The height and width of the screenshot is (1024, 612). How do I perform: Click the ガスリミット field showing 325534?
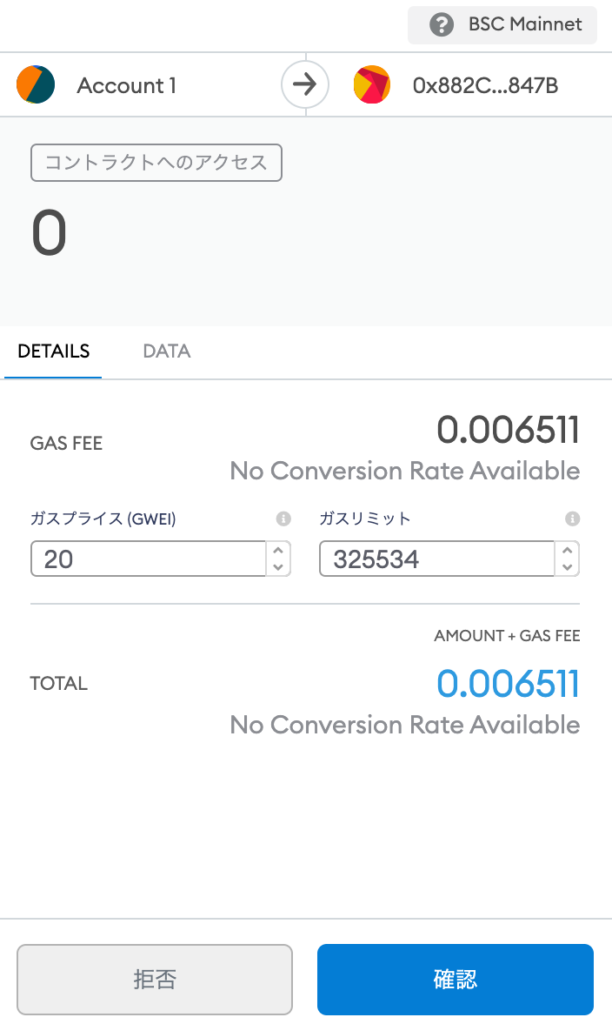pyautogui.click(x=435, y=558)
